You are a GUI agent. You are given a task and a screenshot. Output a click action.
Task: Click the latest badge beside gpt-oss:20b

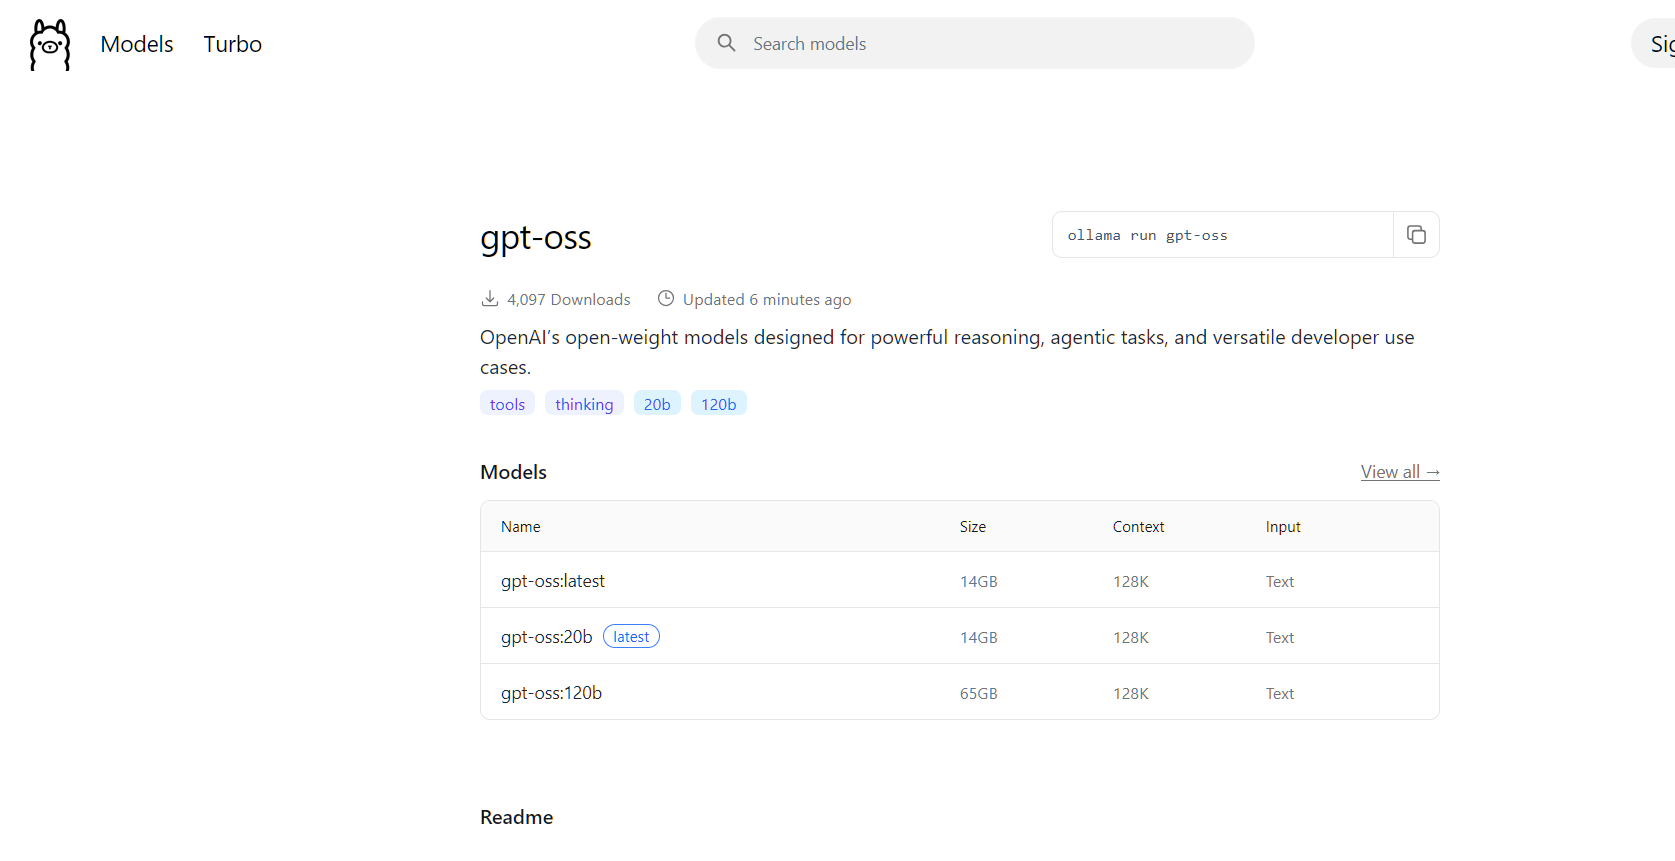[x=631, y=637]
